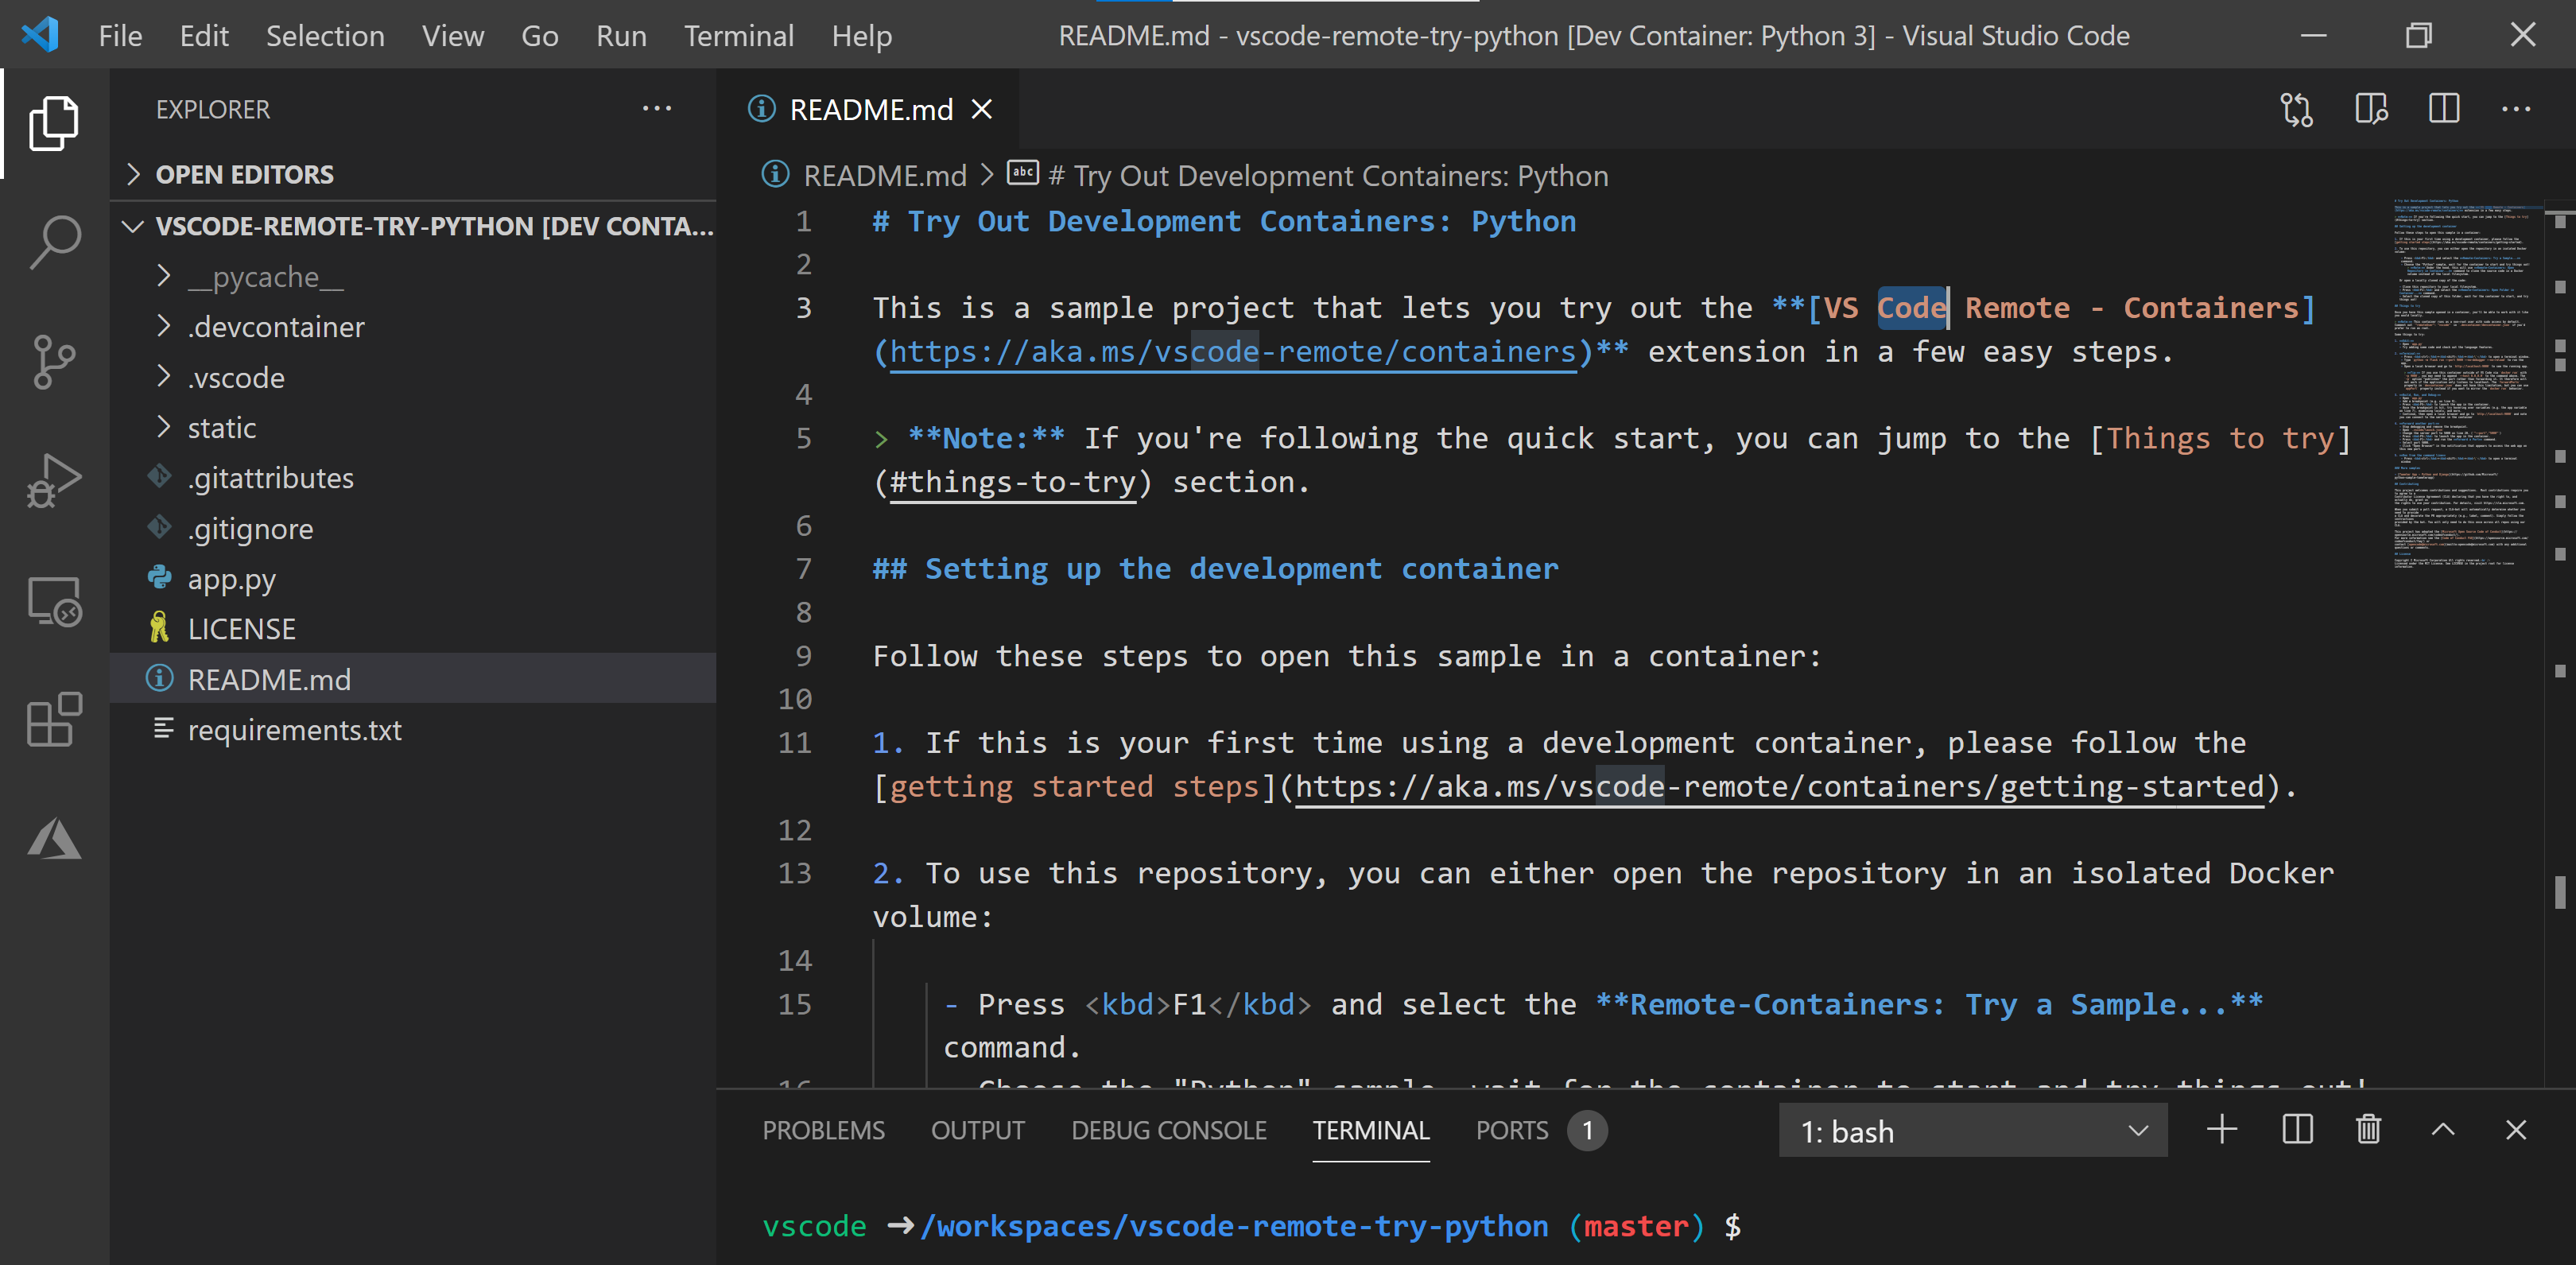Open the 1: bash terminal selector dropdown
Viewport: 2576px width, 1265px height.
click(x=1972, y=1131)
